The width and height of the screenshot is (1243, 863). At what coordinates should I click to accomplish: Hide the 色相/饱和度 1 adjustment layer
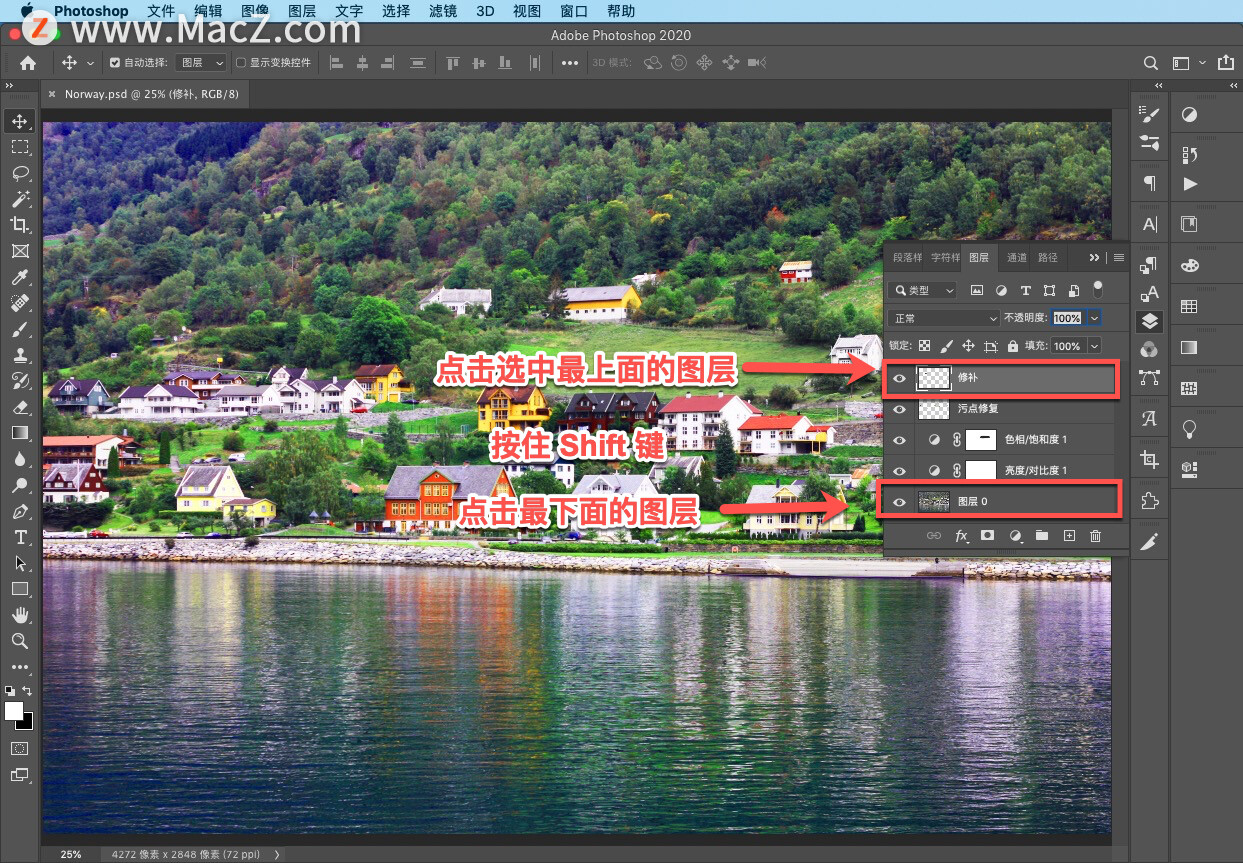899,440
